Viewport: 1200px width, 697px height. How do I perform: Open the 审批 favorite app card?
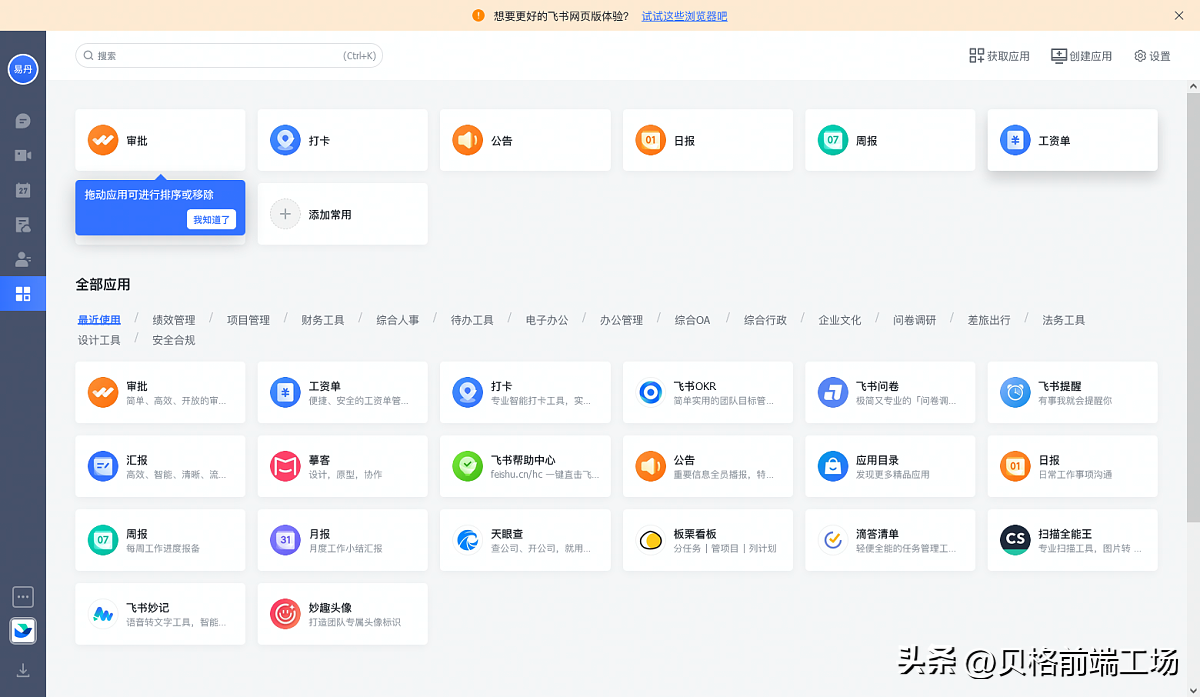click(160, 140)
